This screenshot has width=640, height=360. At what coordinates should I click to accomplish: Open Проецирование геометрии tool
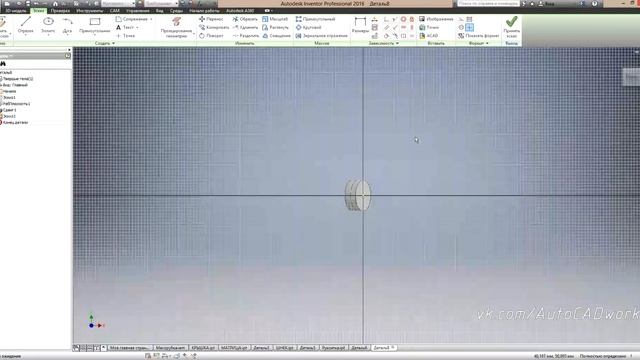[x=176, y=27]
